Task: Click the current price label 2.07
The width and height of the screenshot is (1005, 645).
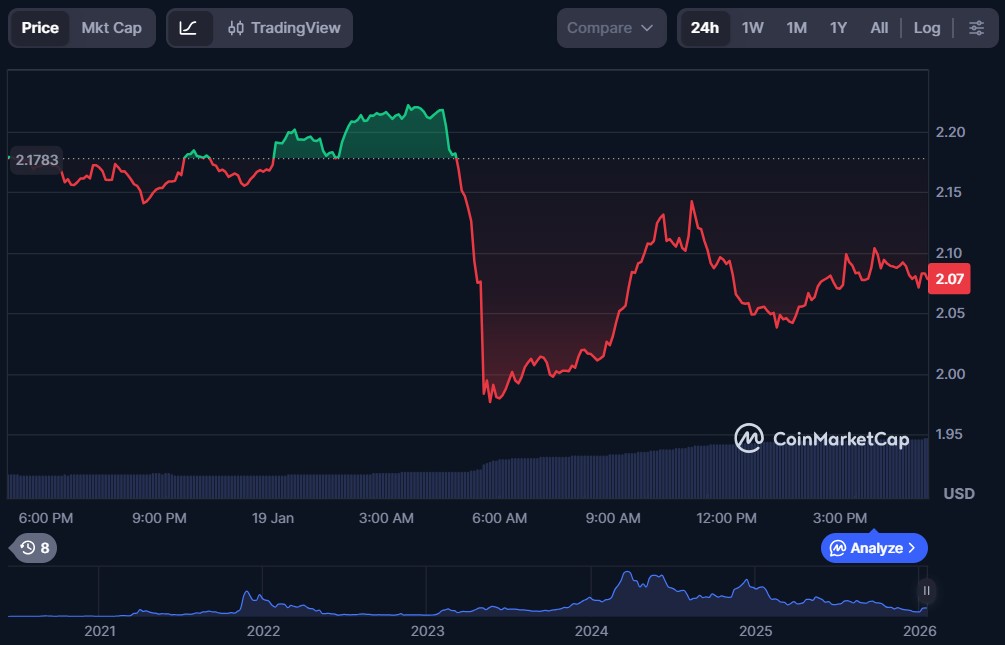Action: pos(949,279)
